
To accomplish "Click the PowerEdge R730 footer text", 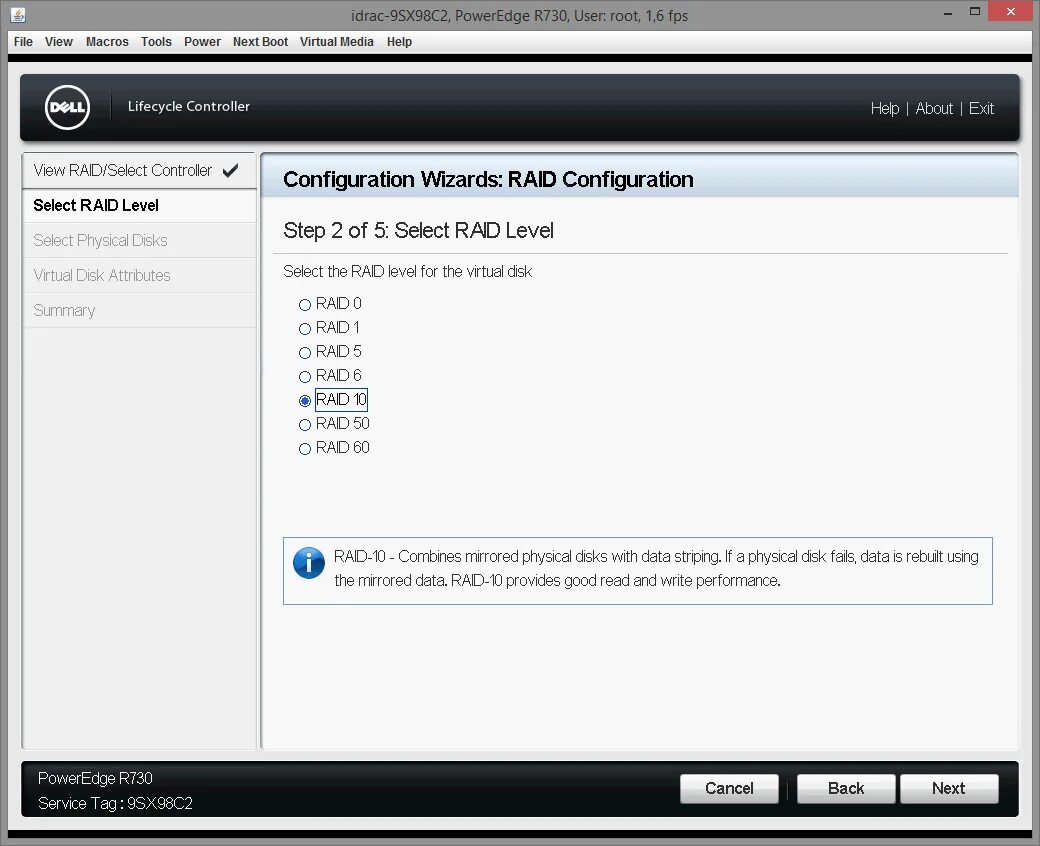I will tap(95, 778).
